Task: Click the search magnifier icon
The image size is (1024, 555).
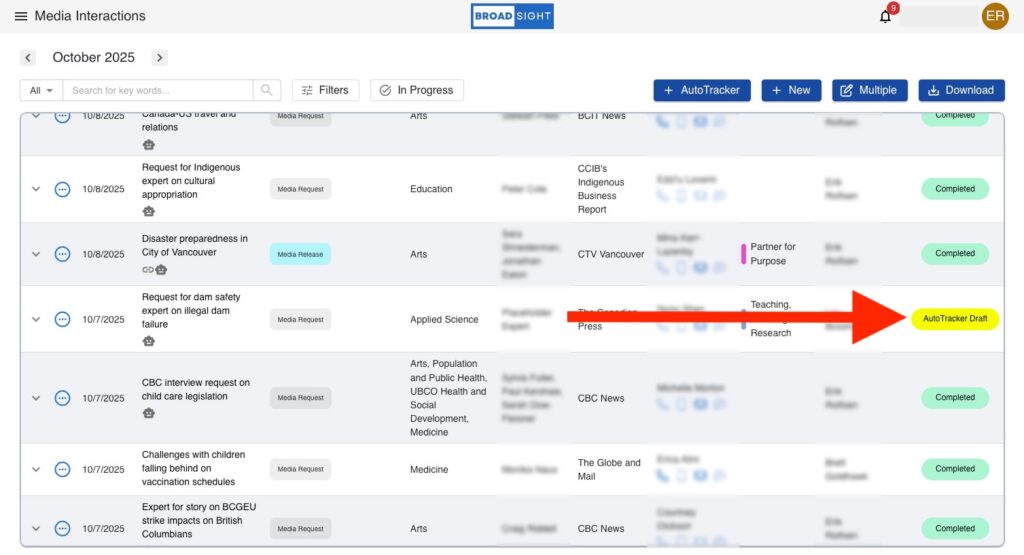Action: 266,90
